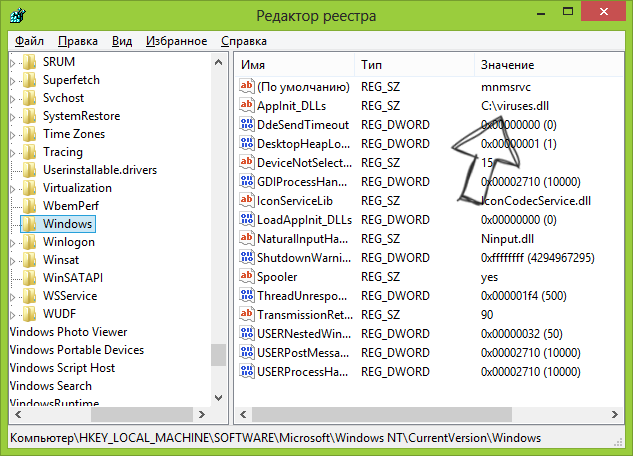
Task: Expand the Tracing key
Action: 13,153
